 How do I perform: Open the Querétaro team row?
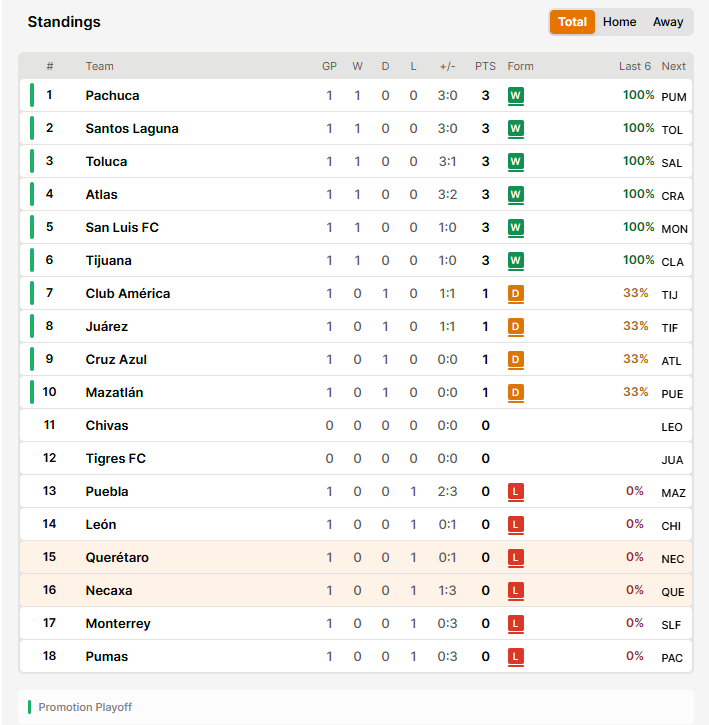356,558
